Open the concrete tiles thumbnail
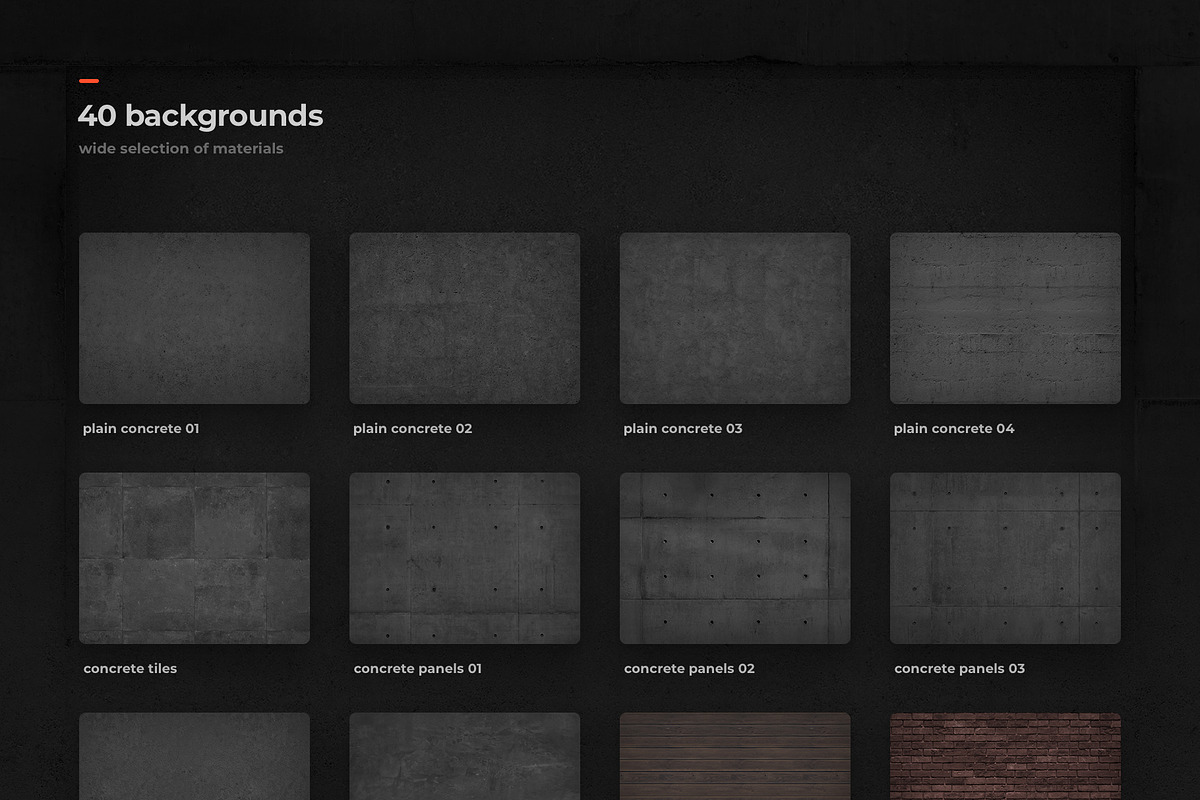 pyautogui.click(x=194, y=558)
